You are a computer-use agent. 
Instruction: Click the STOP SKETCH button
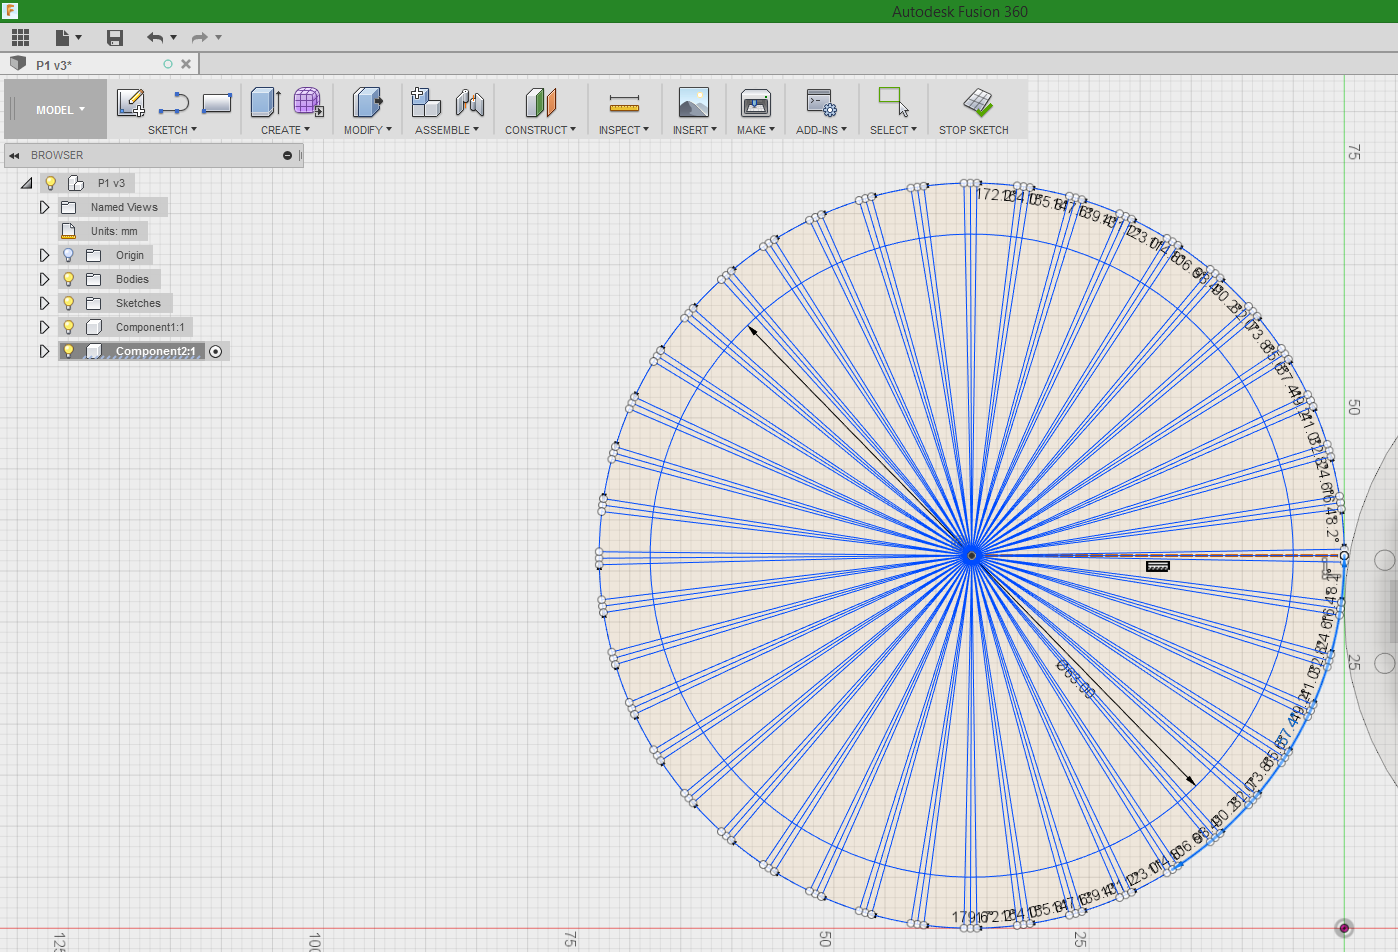pyautogui.click(x=974, y=111)
